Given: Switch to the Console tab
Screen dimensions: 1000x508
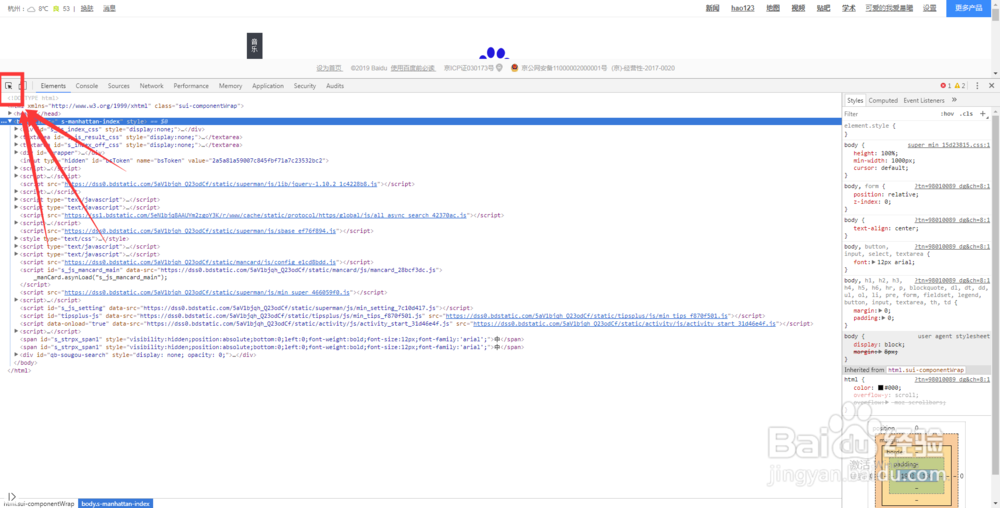Looking at the screenshot, I should [x=87, y=85].
